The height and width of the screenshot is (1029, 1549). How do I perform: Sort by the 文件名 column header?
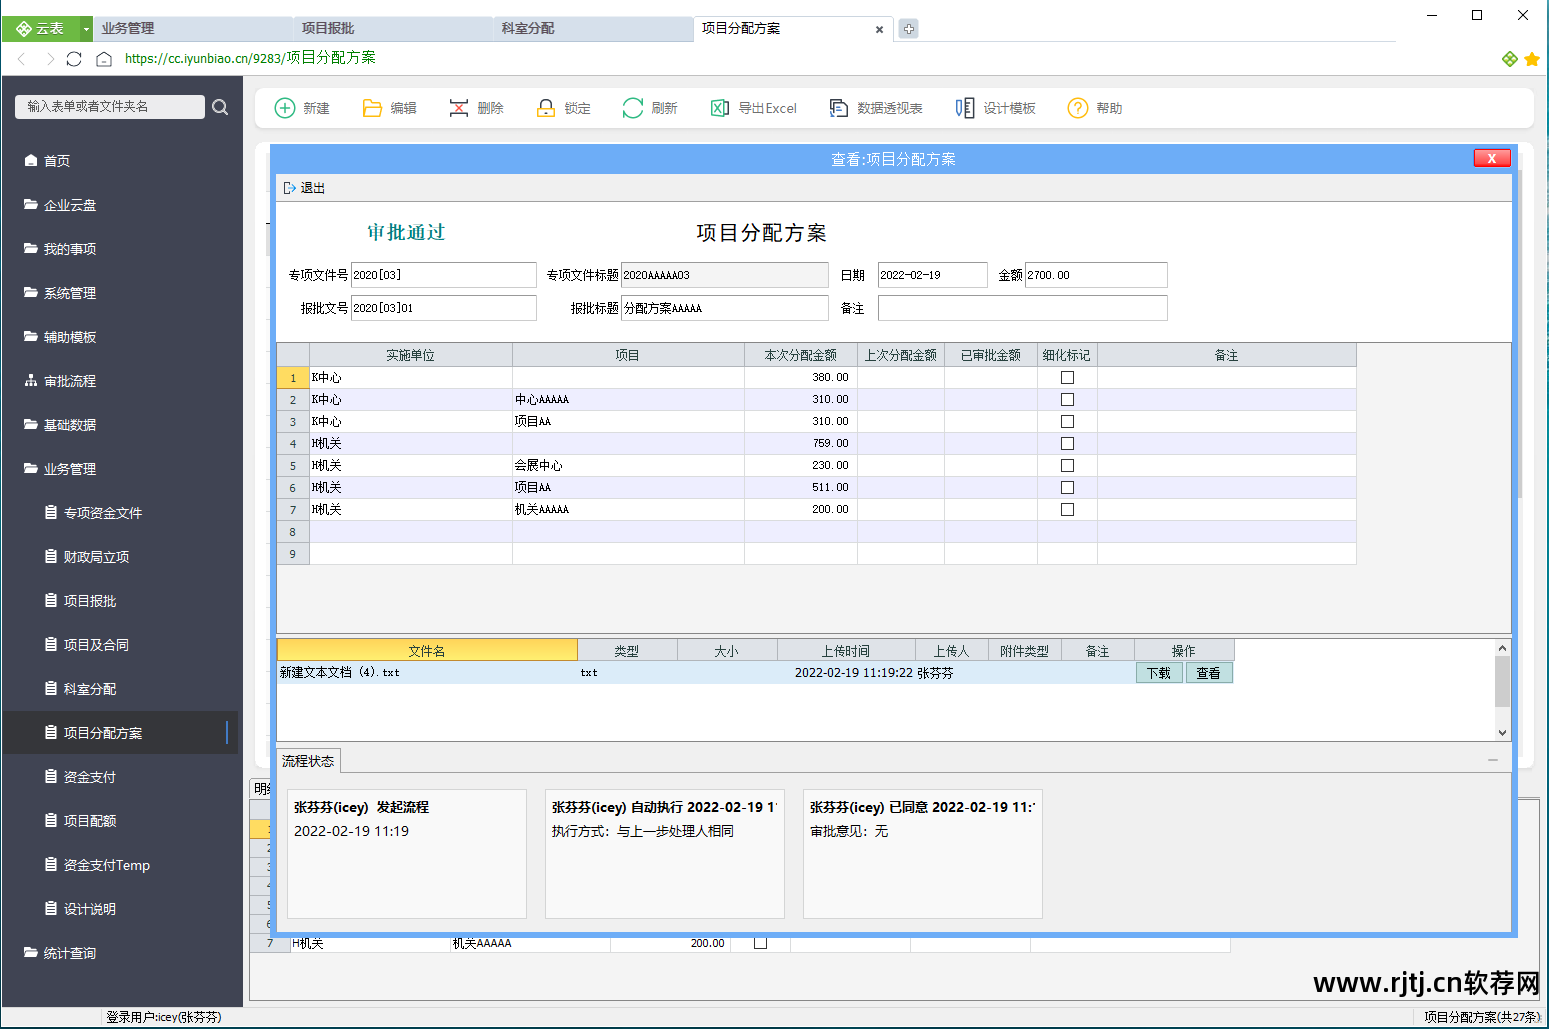[427, 651]
